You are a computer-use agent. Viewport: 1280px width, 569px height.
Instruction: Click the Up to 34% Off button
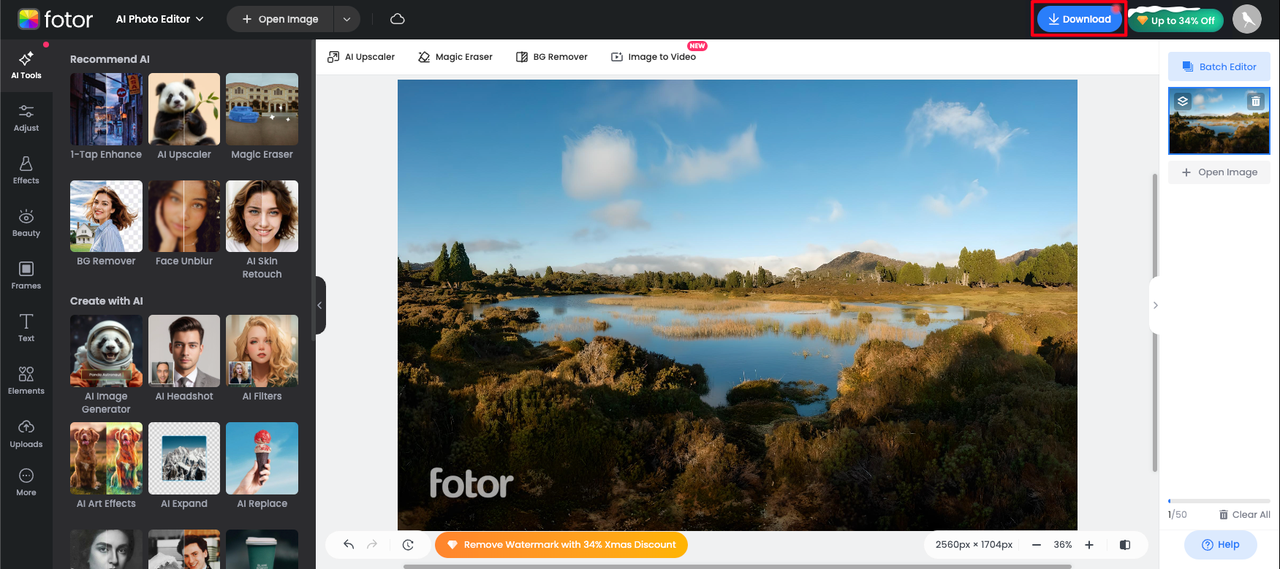pyautogui.click(x=1176, y=20)
